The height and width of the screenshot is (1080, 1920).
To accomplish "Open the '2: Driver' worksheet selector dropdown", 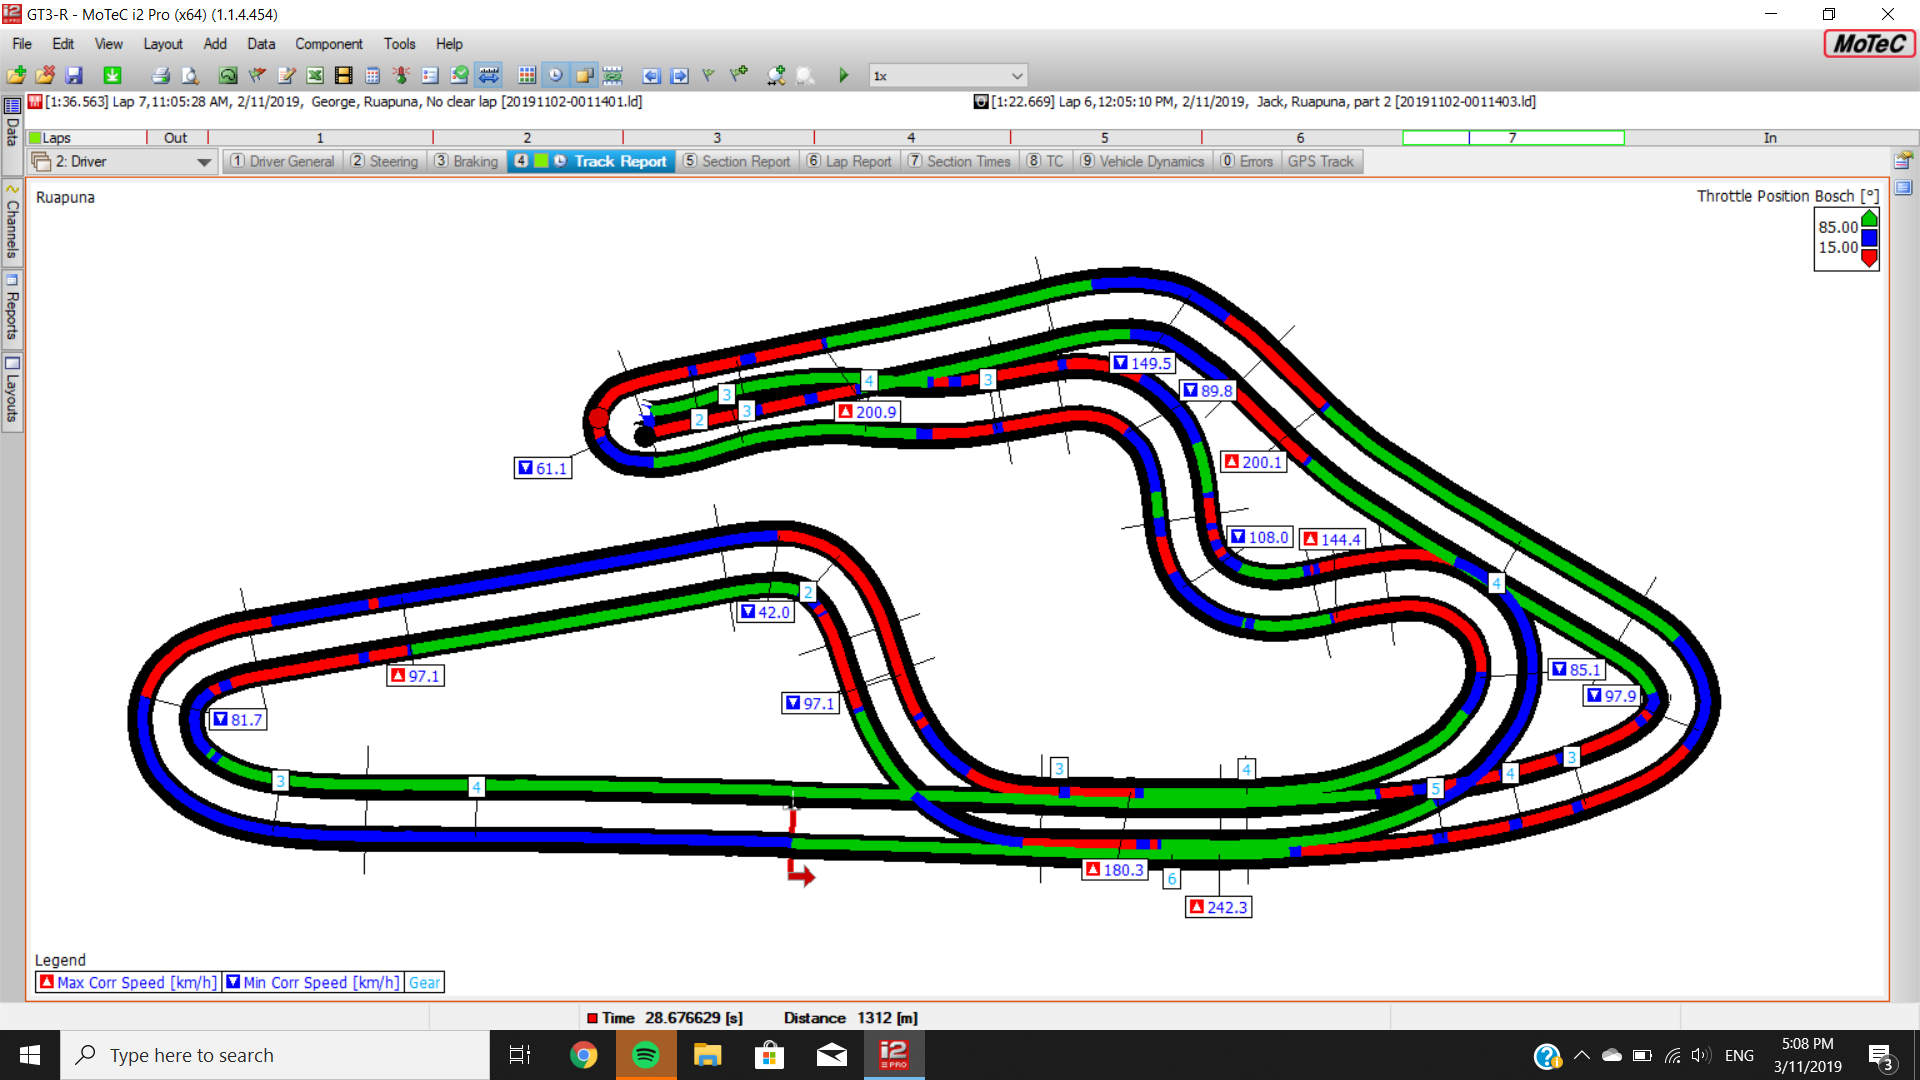I will (x=204, y=161).
